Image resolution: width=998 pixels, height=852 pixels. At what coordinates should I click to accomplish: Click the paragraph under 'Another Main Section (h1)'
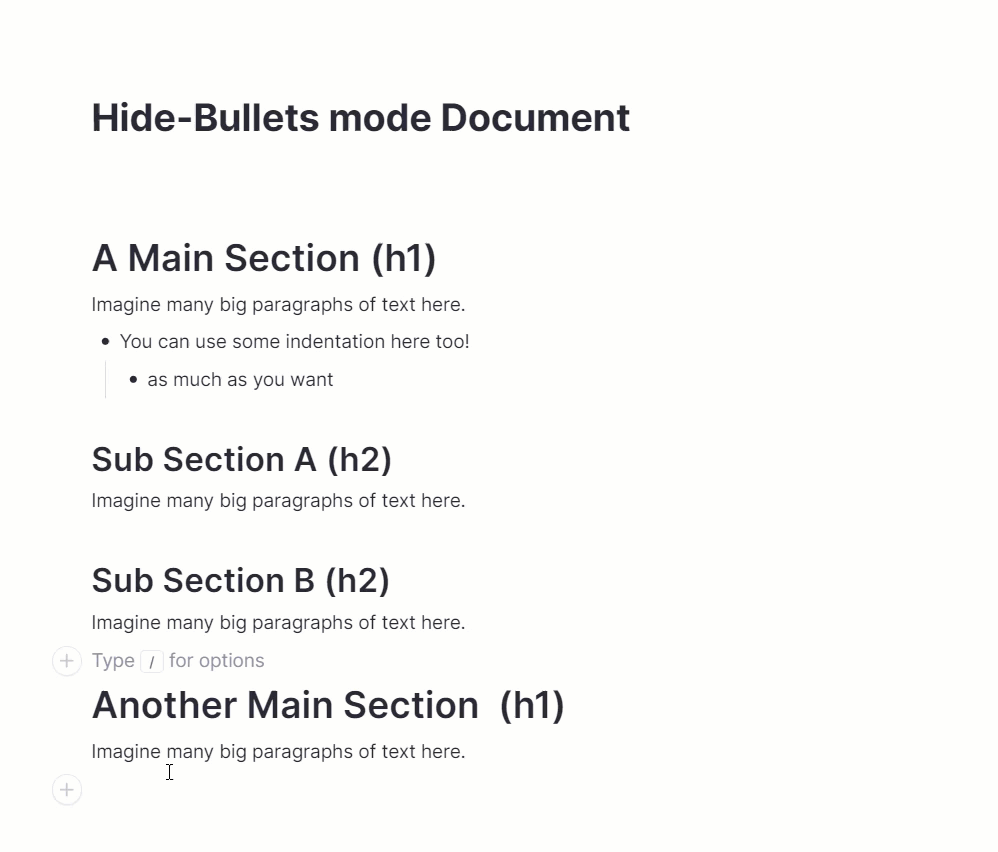[x=278, y=752]
